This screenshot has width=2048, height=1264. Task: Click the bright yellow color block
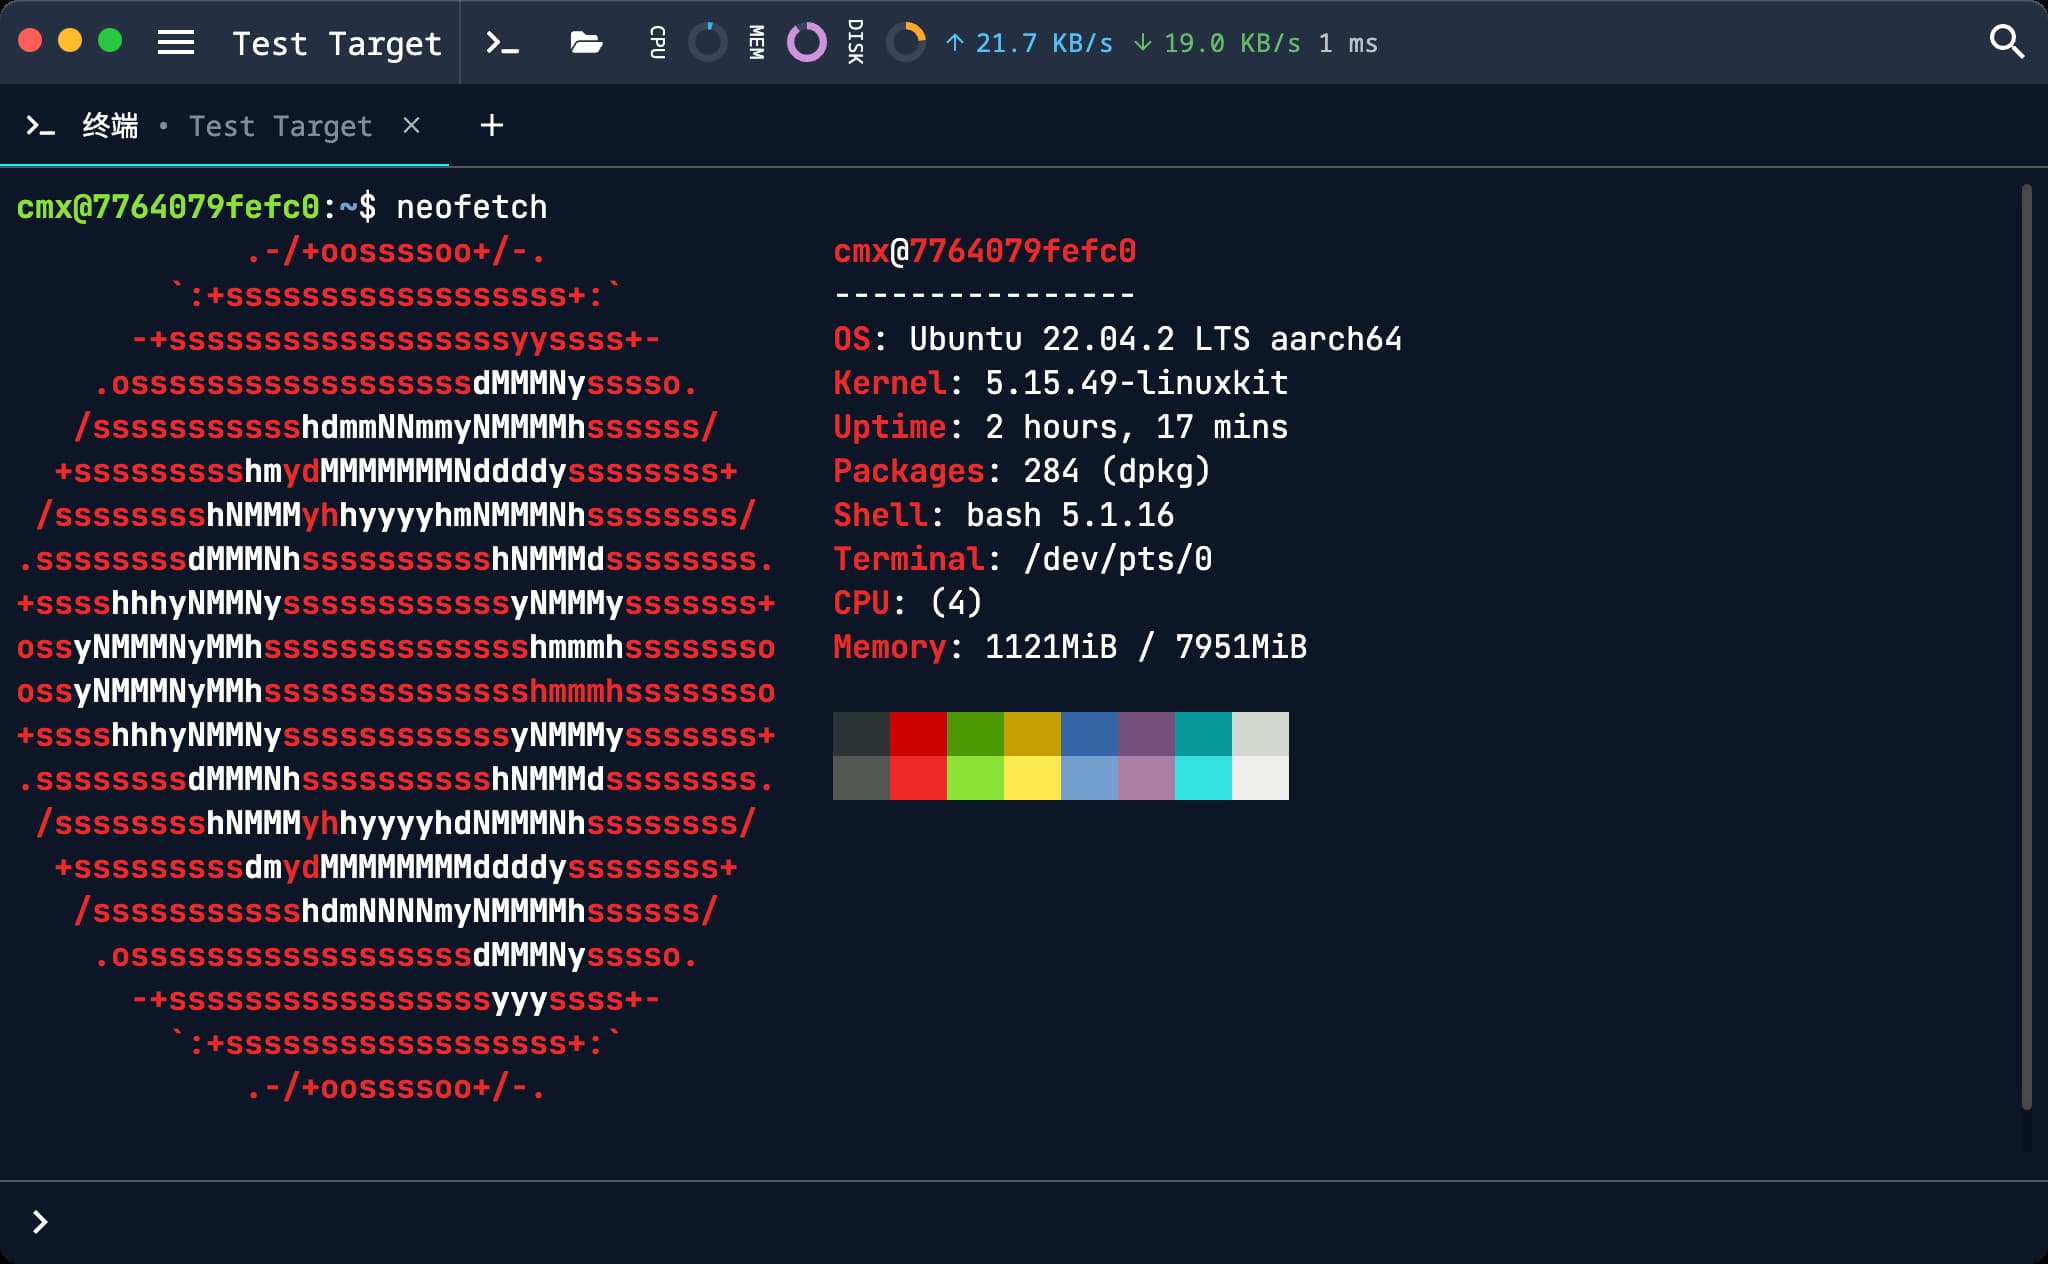pyautogui.click(x=1032, y=778)
